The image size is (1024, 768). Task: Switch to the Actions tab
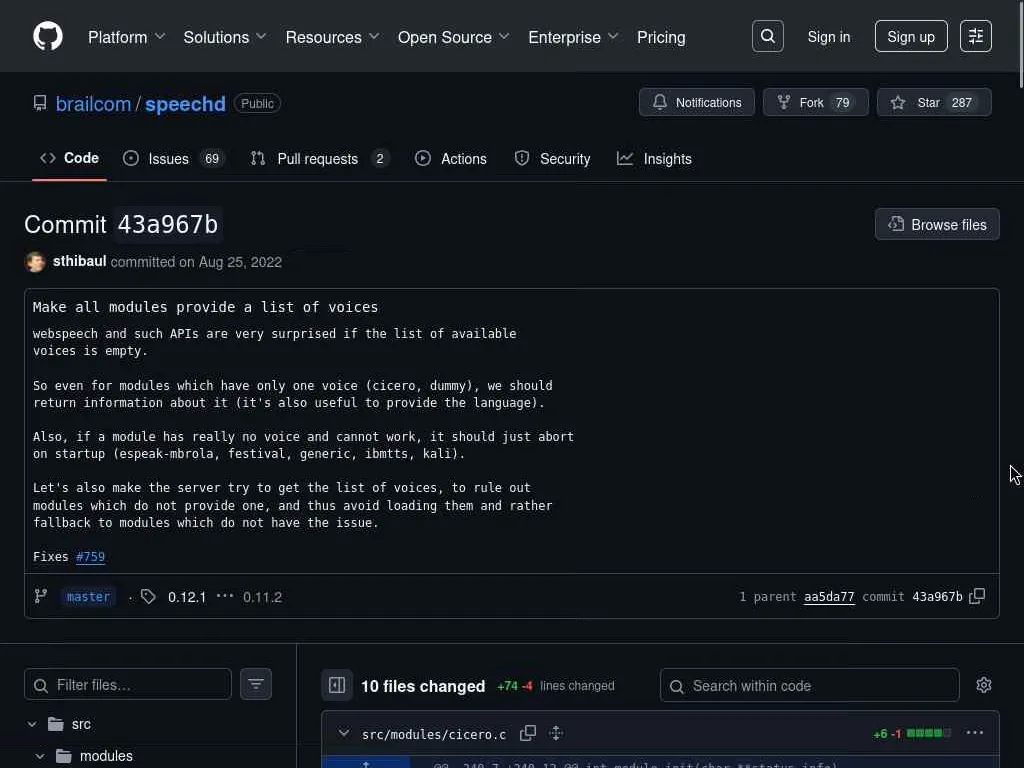[x=451, y=159]
